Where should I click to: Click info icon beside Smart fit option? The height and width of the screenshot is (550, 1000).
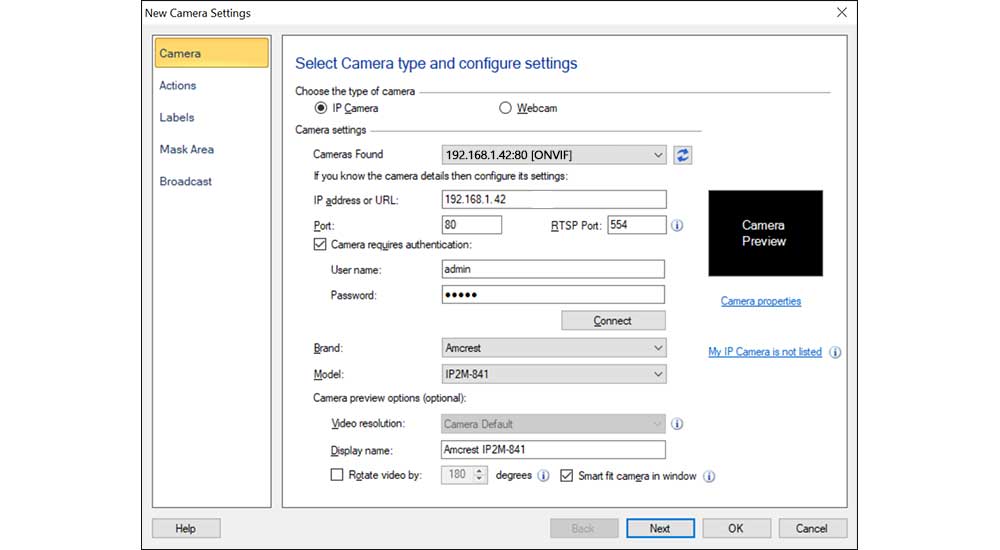709,476
